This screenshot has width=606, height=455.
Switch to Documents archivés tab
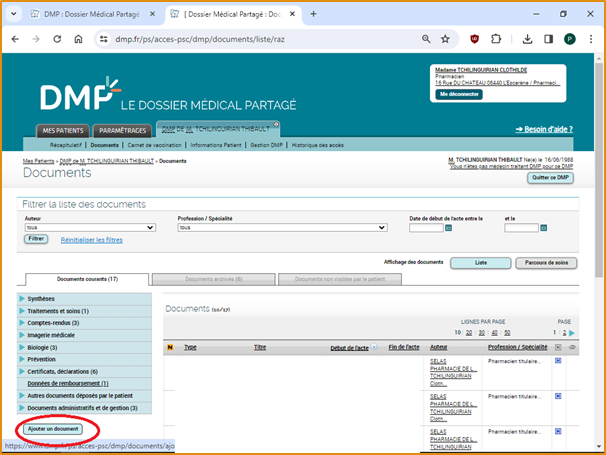pos(212,279)
